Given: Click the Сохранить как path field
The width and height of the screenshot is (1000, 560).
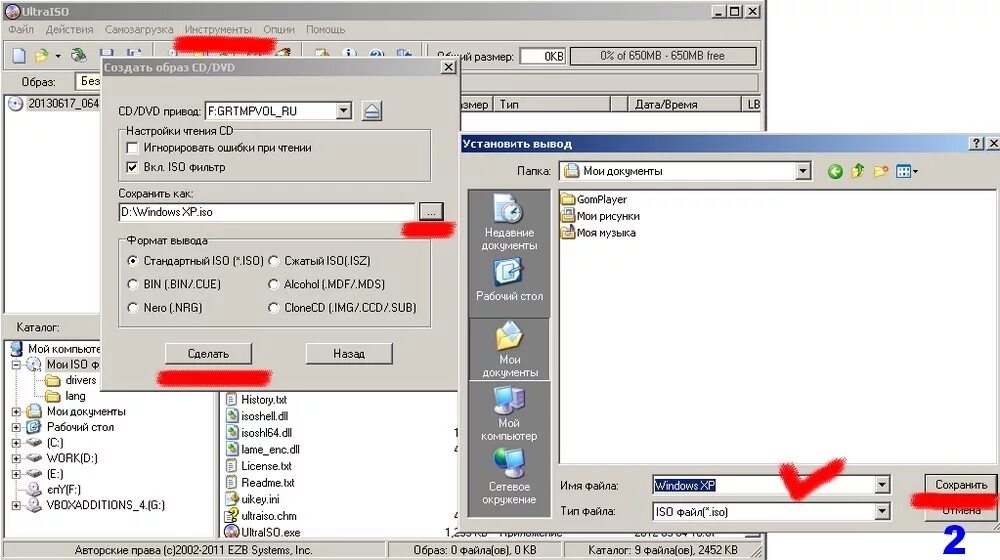Looking at the screenshot, I should 267,212.
